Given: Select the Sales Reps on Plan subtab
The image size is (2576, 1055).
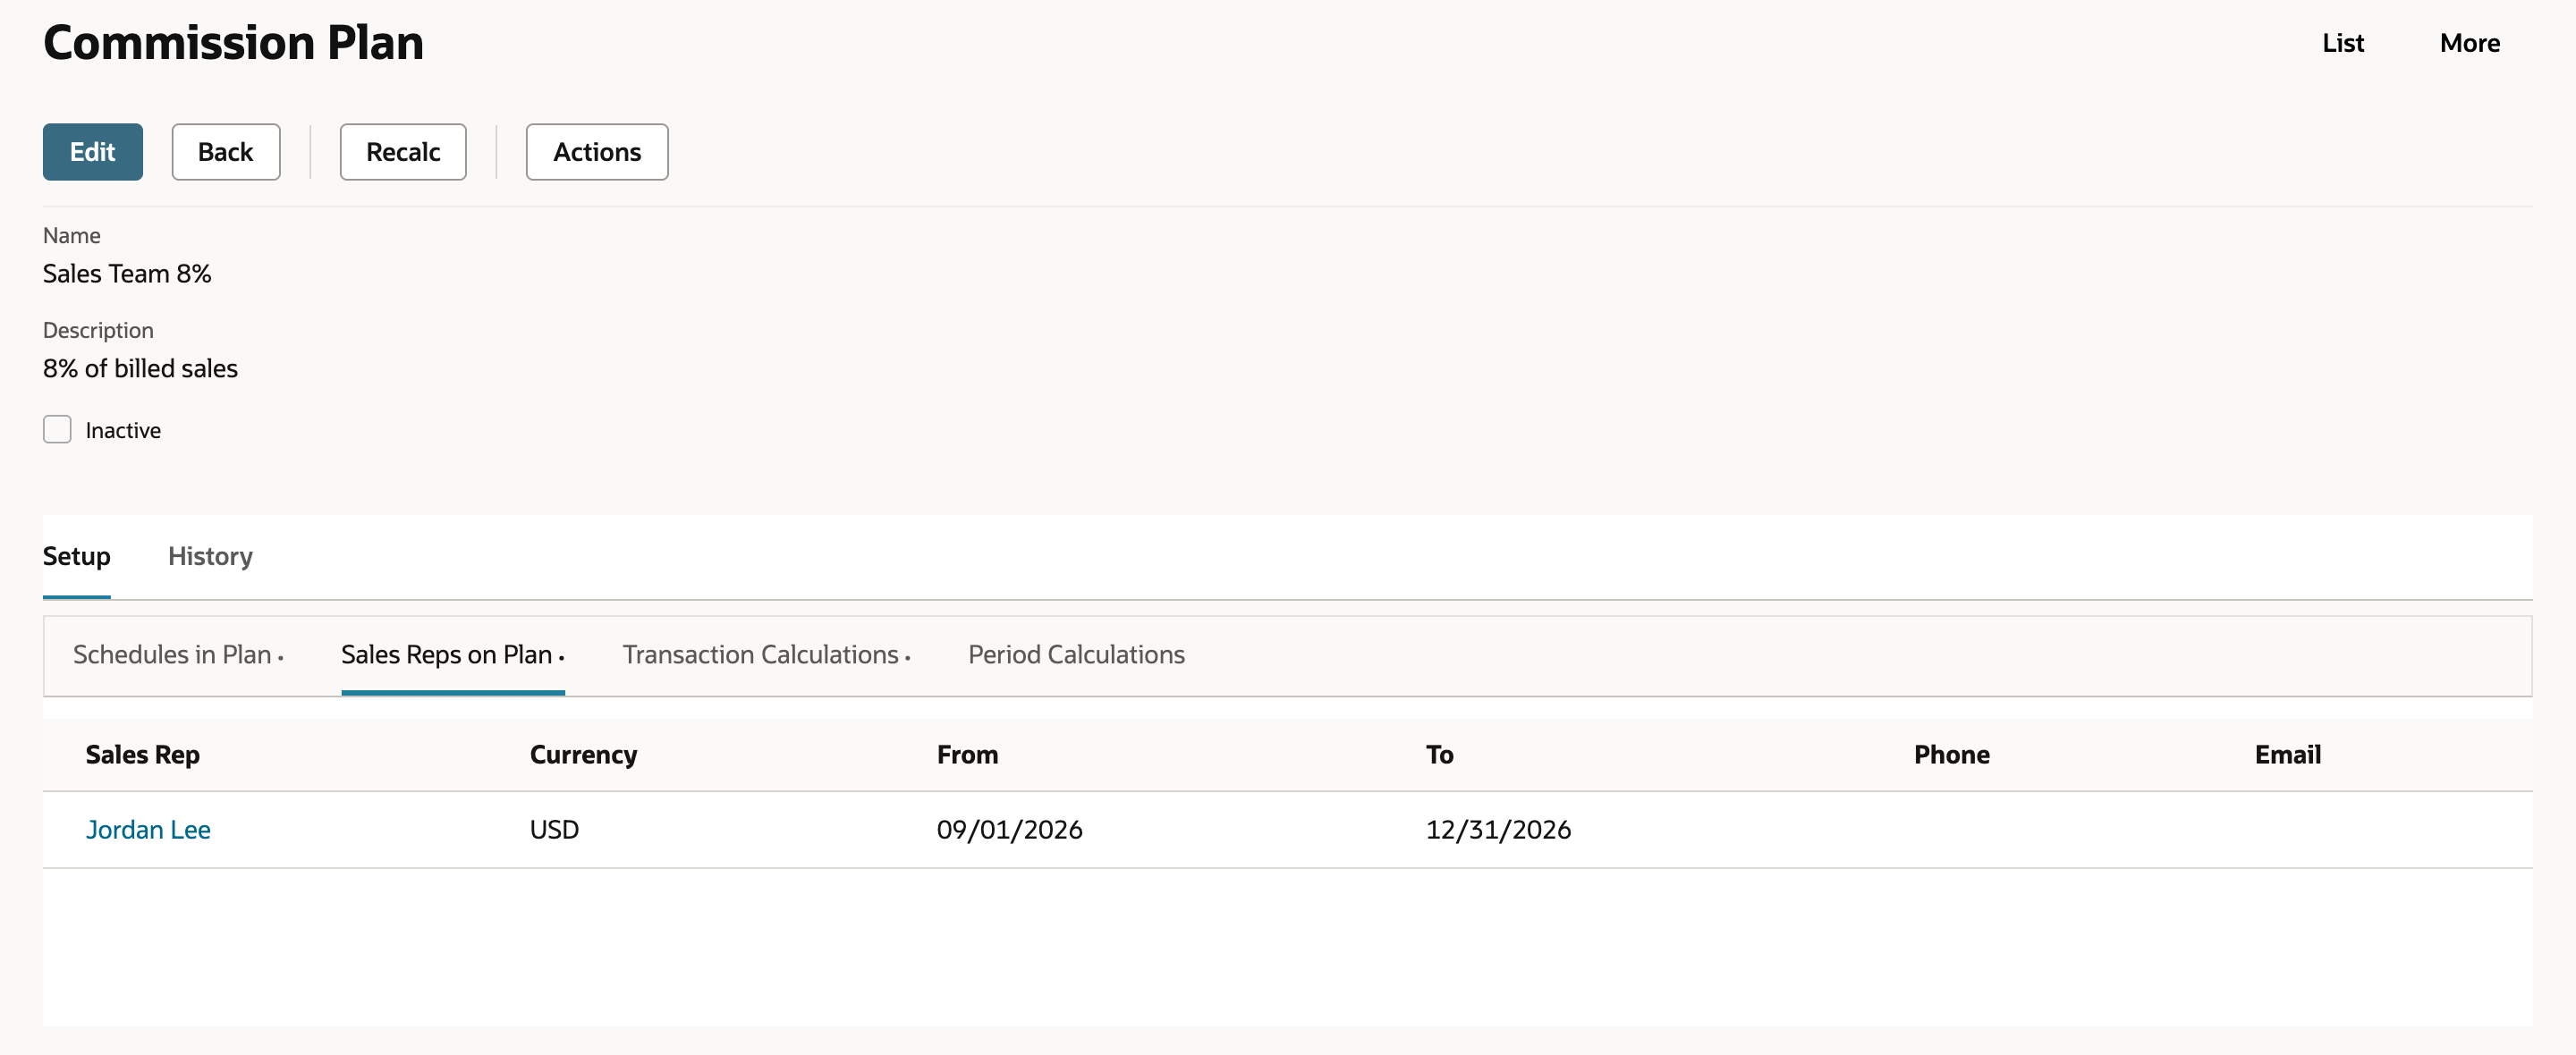Looking at the screenshot, I should [452, 655].
